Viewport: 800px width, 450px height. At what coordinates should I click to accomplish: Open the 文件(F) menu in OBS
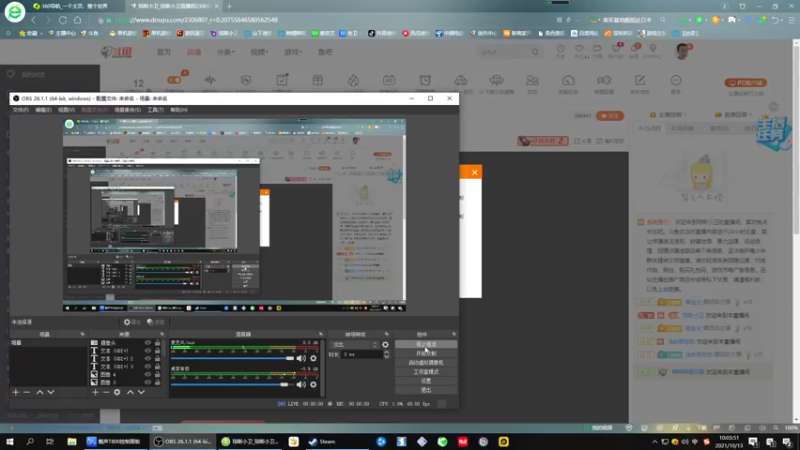[x=20, y=110]
